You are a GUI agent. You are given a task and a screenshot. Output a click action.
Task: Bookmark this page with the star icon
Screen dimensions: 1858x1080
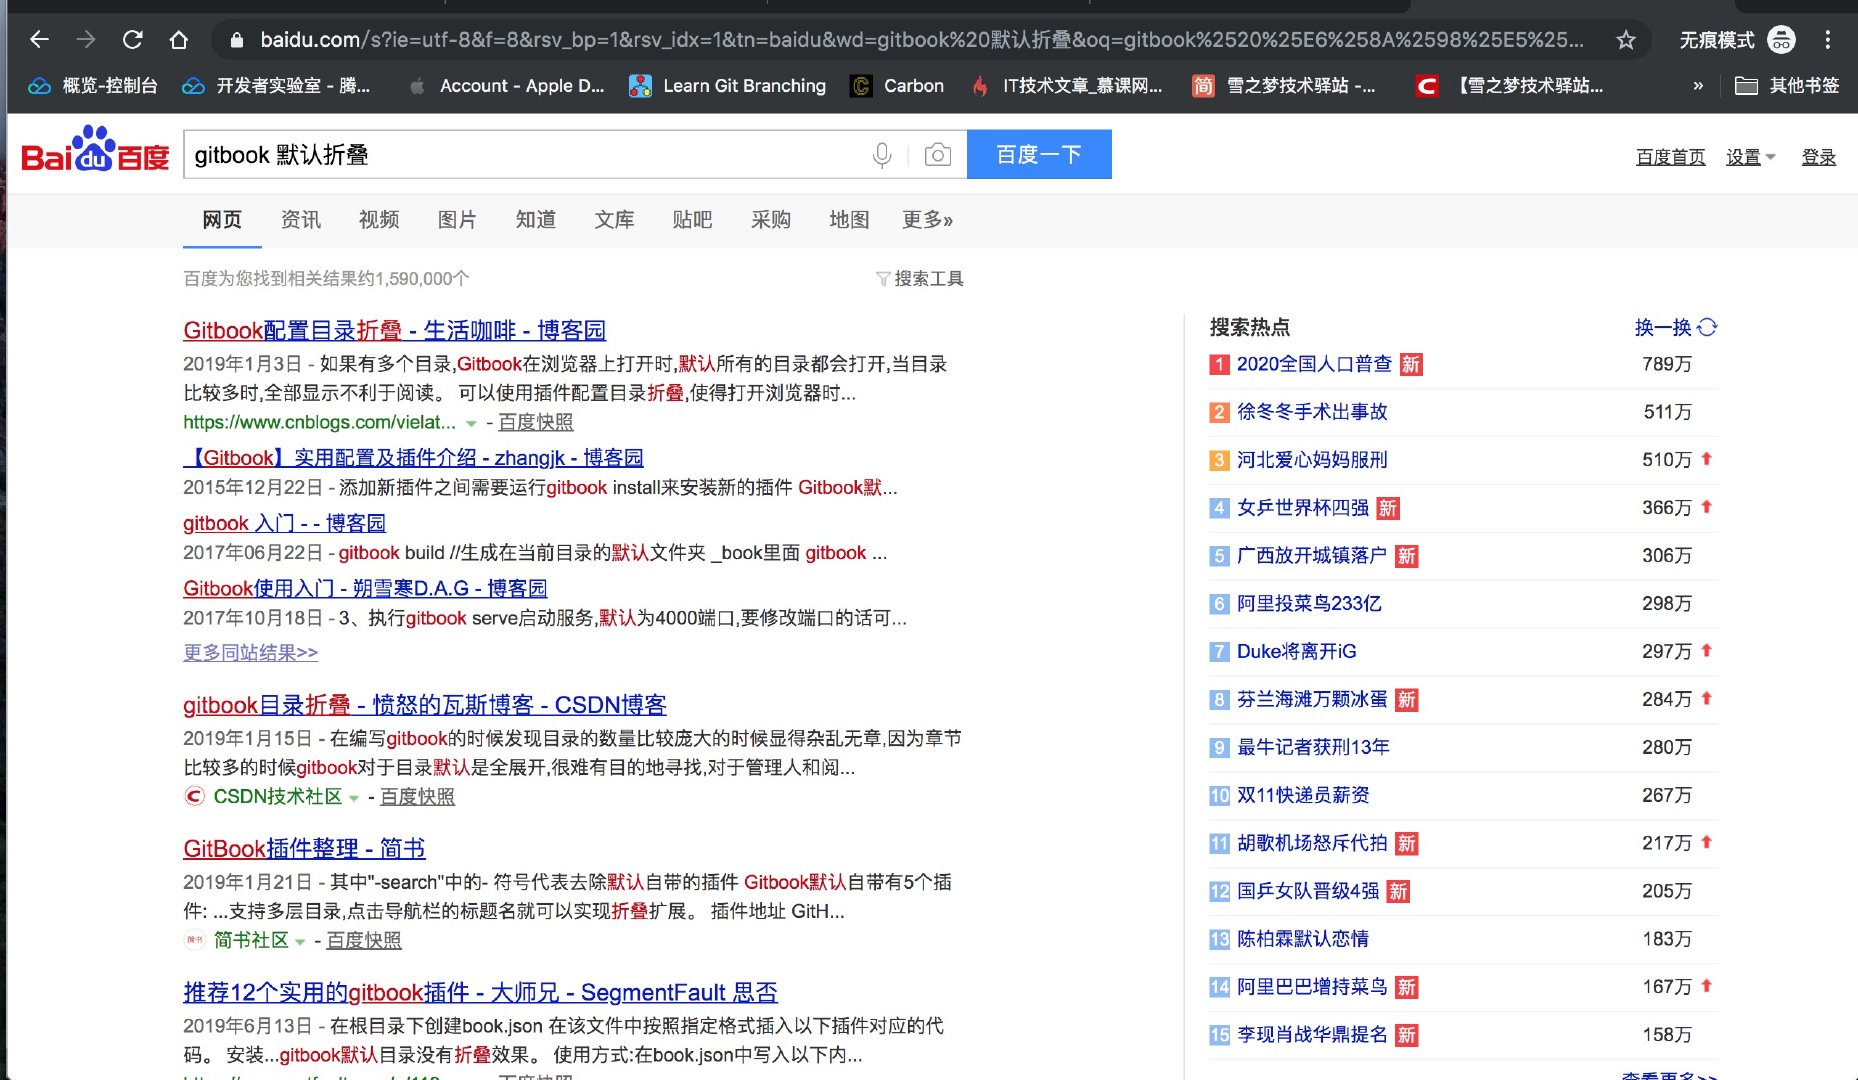(x=1627, y=40)
